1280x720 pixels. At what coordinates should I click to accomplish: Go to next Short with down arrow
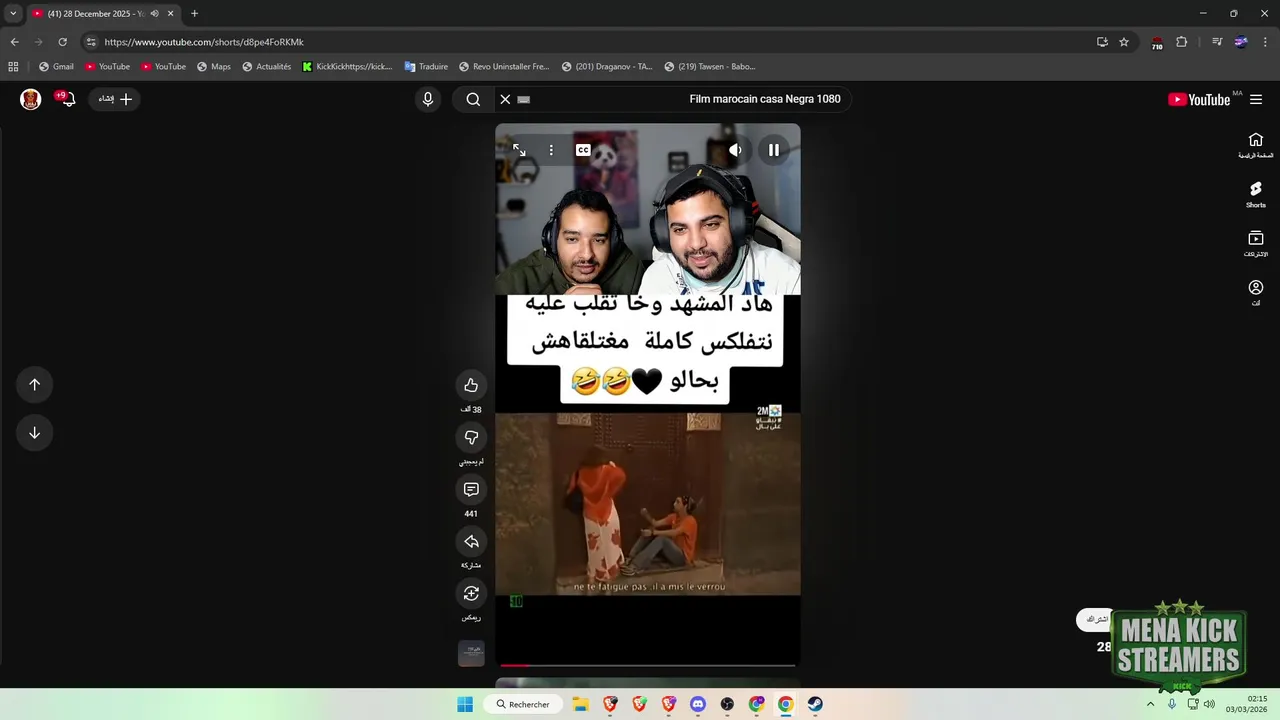tap(34, 433)
